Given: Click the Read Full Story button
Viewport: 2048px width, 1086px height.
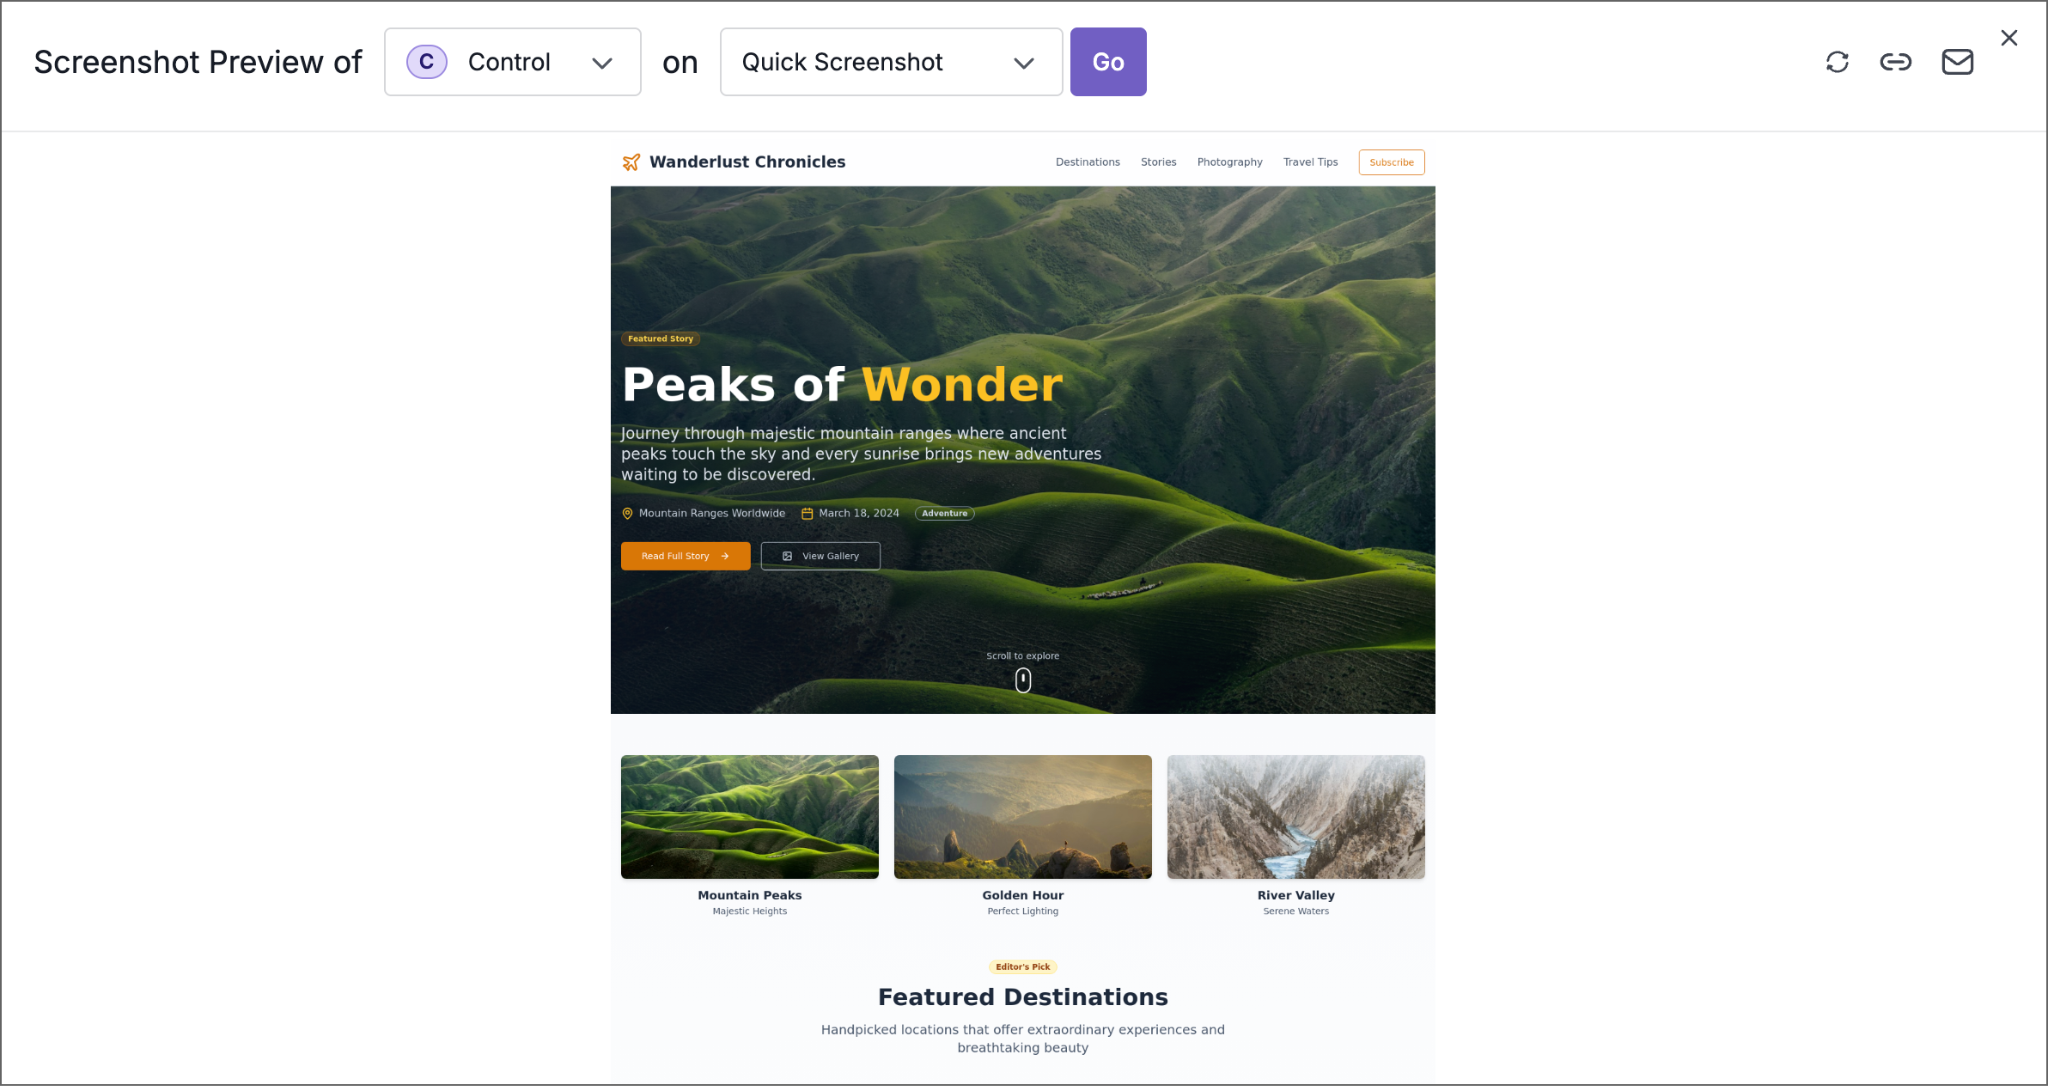Looking at the screenshot, I should pos(686,556).
